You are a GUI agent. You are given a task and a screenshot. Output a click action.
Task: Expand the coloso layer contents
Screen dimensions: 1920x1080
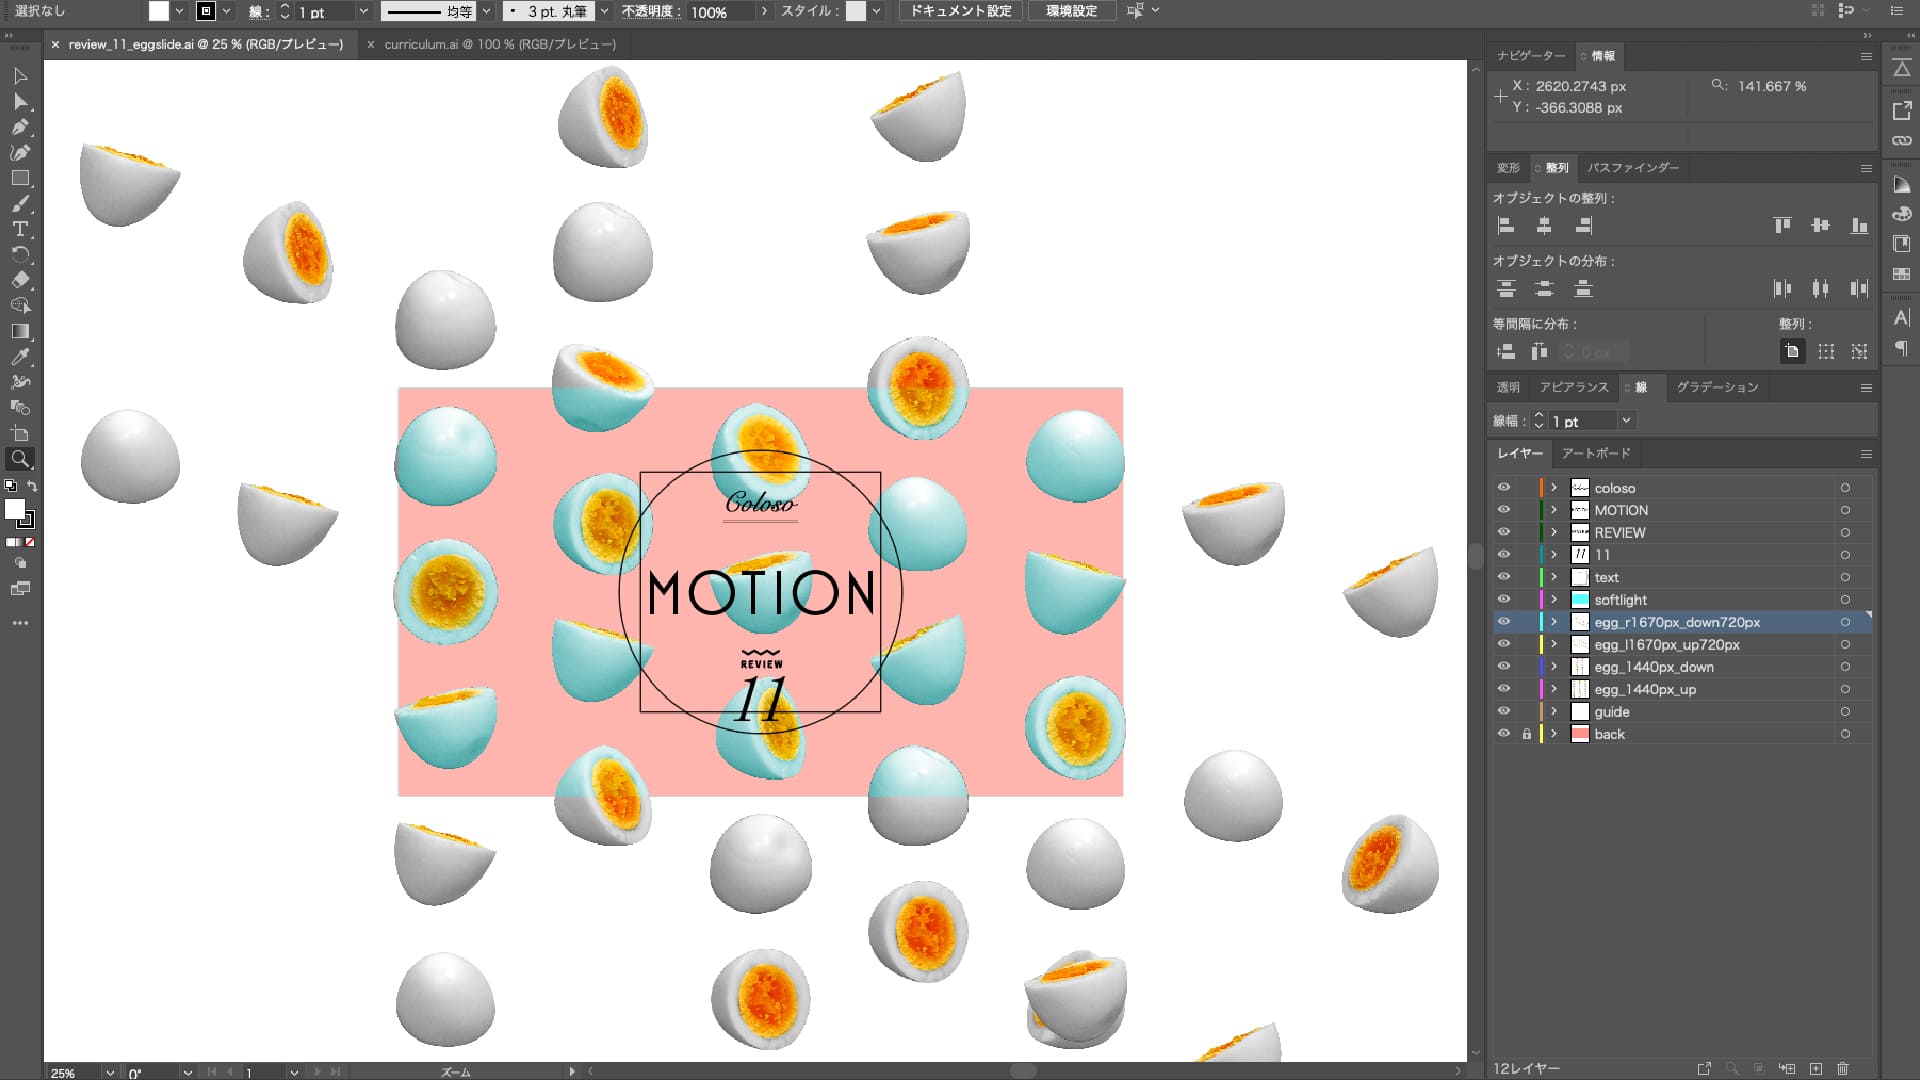(x=1554, y=488)
